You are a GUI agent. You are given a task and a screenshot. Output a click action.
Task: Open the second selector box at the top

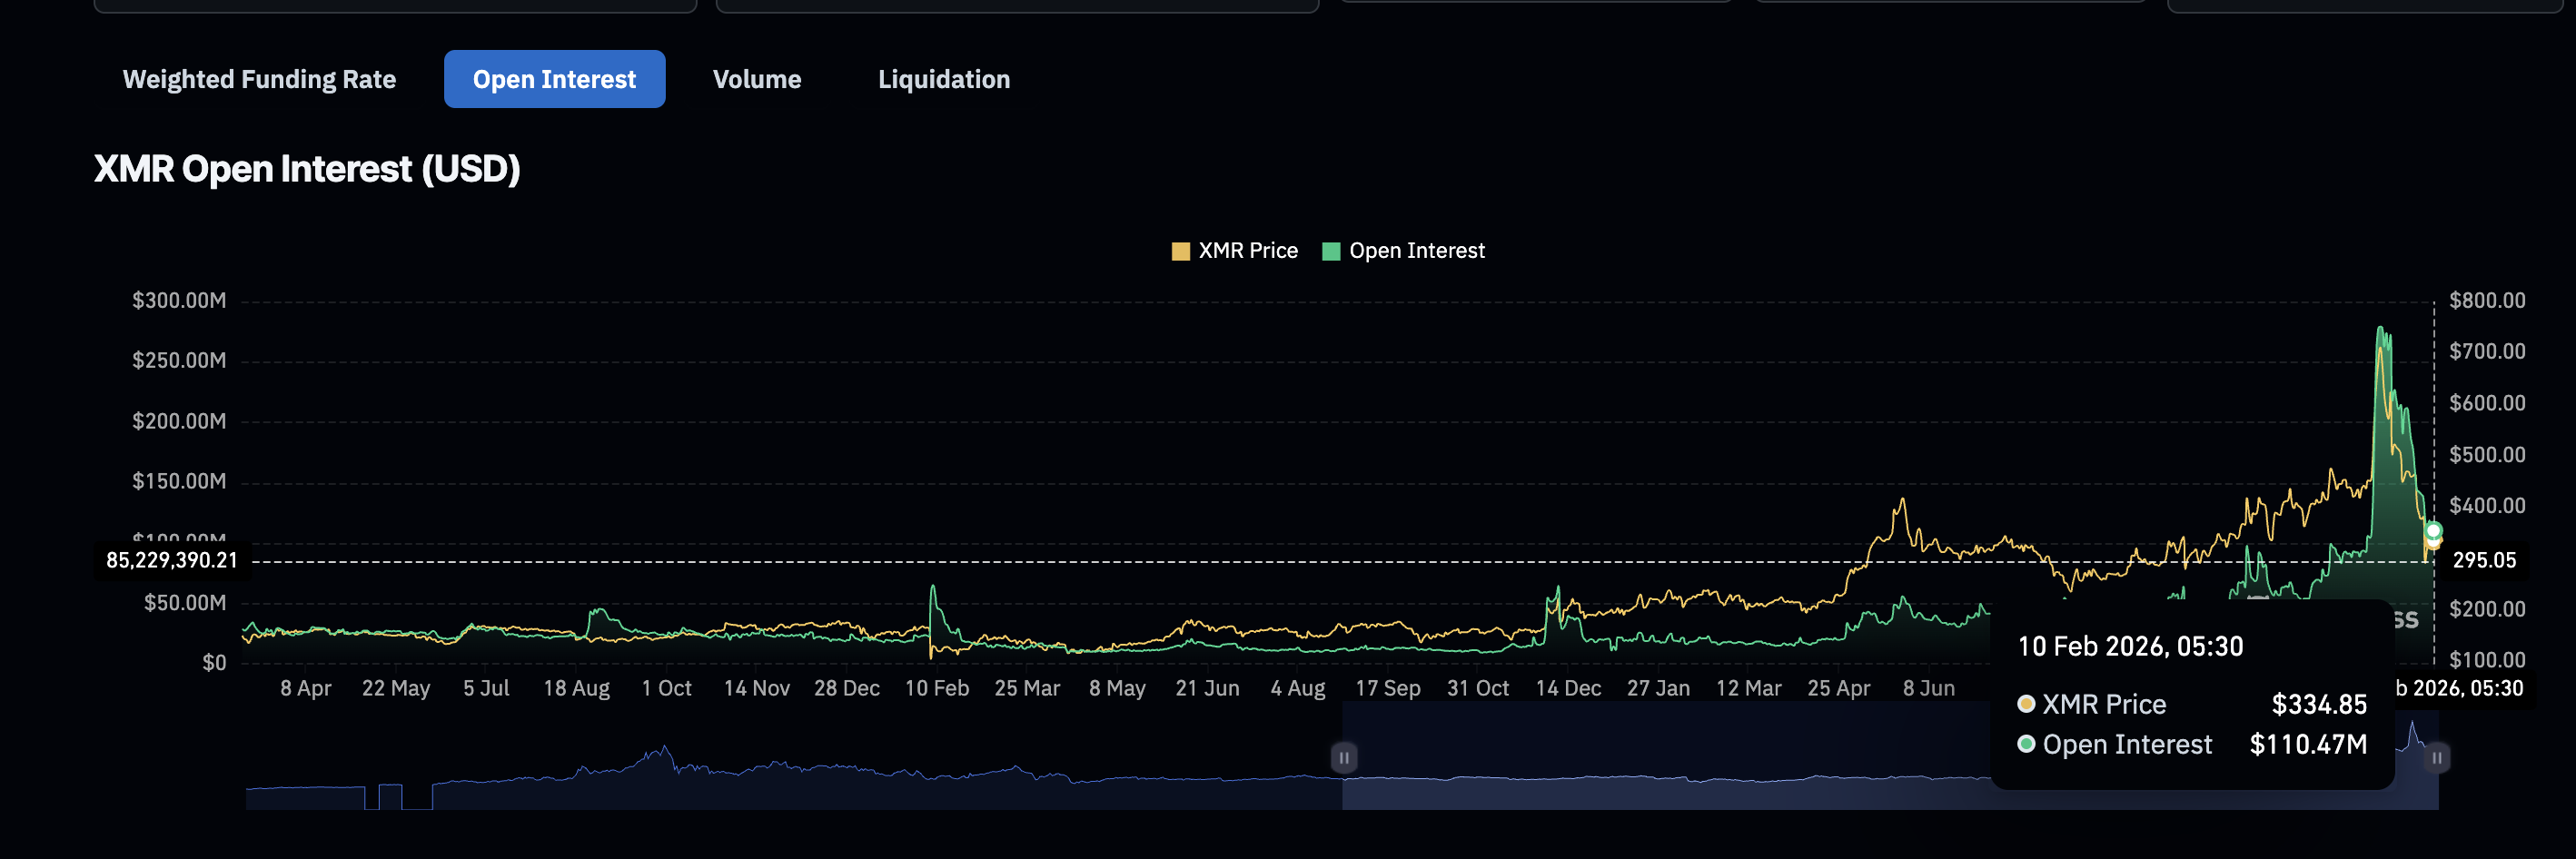point(1015,6)
